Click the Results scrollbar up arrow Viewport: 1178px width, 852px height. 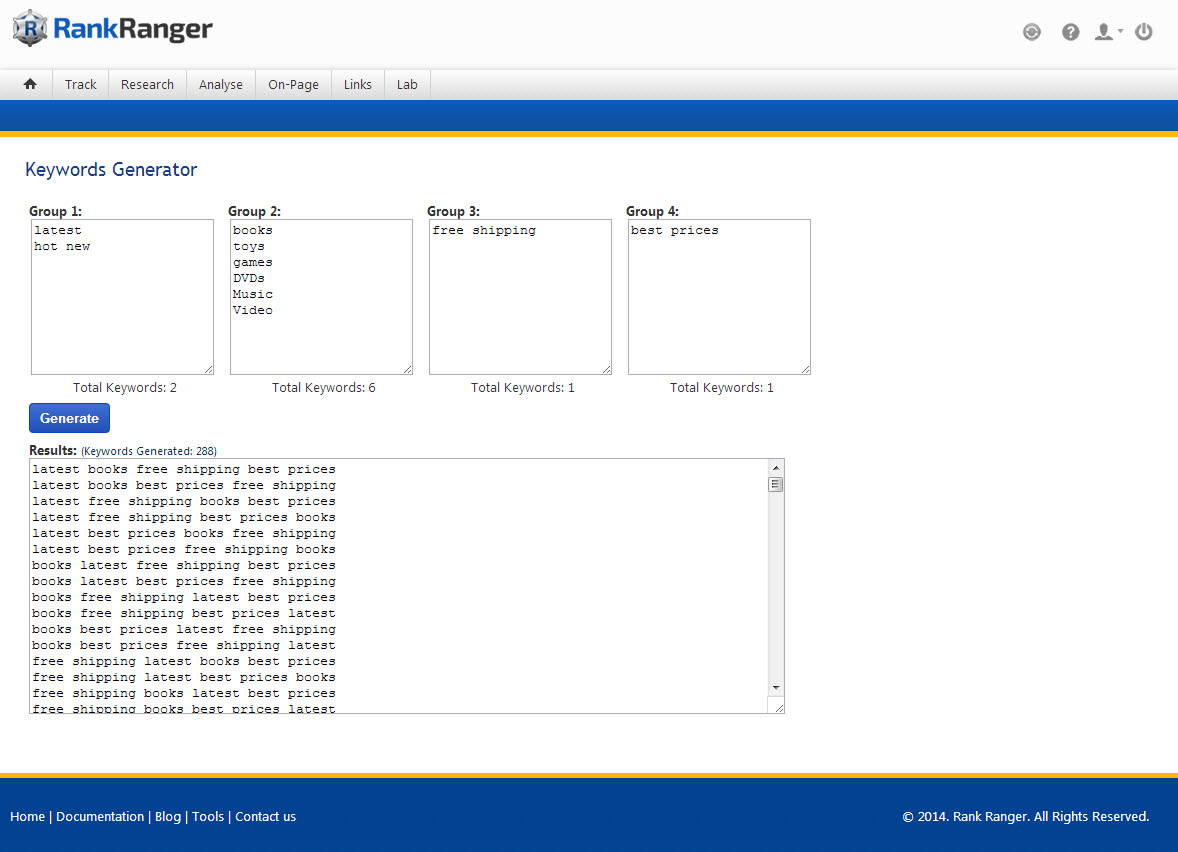pyautogui.click(x=776, y=467)
